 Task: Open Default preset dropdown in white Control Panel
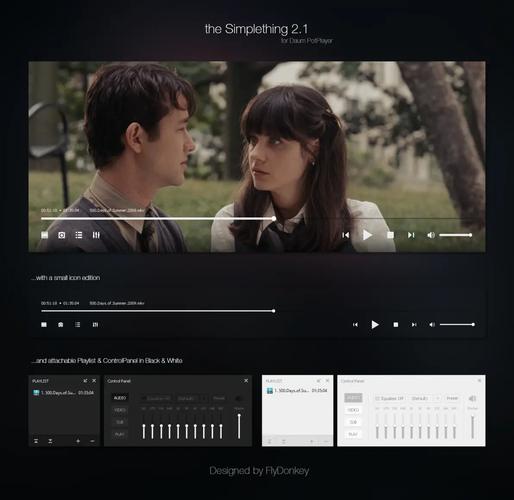pos(426,398)
